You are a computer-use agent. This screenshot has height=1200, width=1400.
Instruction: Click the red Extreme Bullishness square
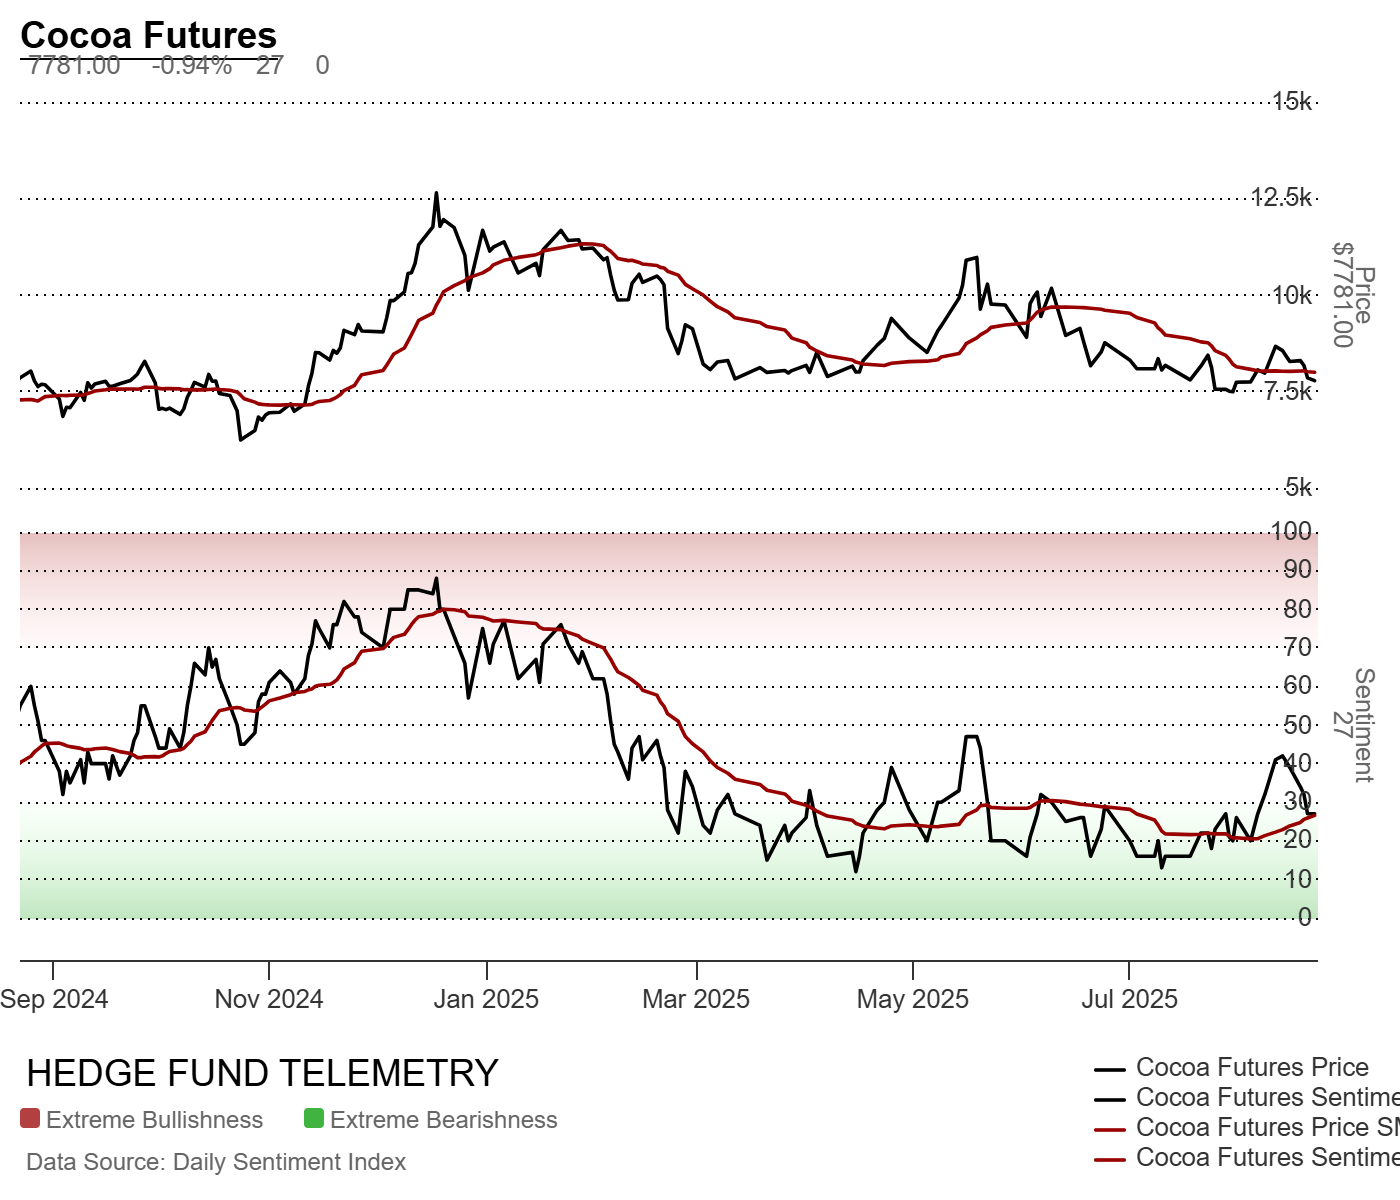[x=30, y=1119]
